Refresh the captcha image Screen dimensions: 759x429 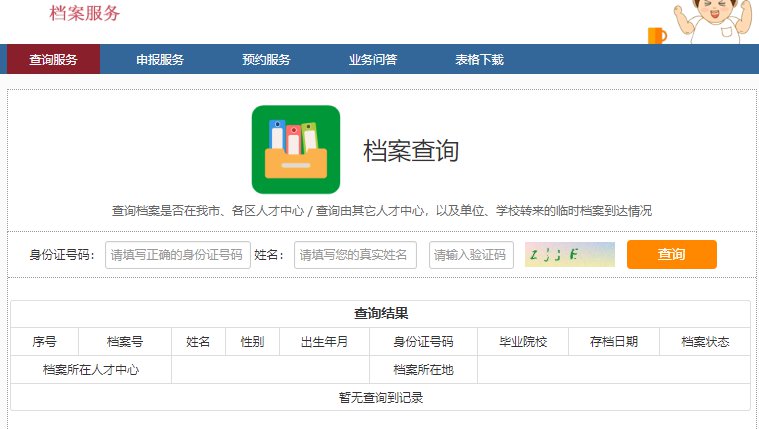pos(569,254)
